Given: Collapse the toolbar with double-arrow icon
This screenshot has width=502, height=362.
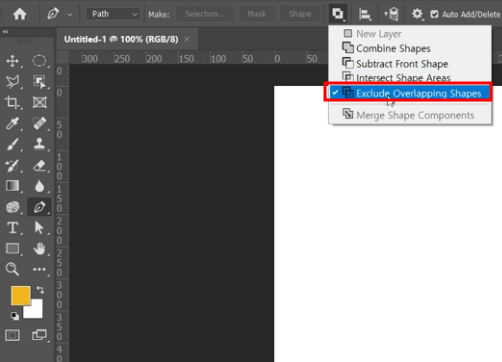Looking at the screenshot, I should point(5,32).
